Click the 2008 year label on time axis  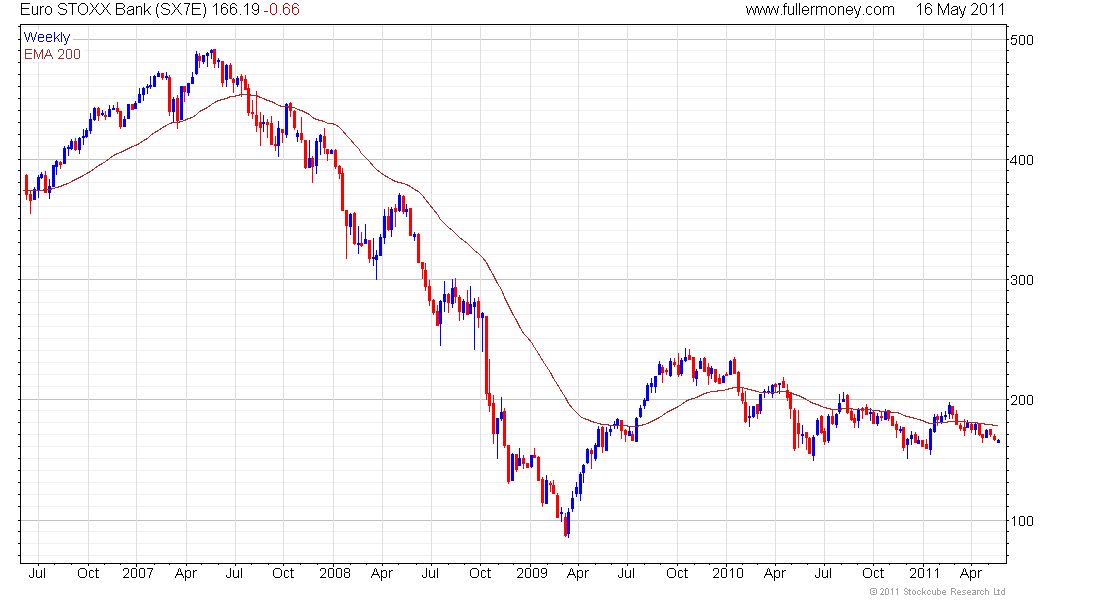pos(335,573)
